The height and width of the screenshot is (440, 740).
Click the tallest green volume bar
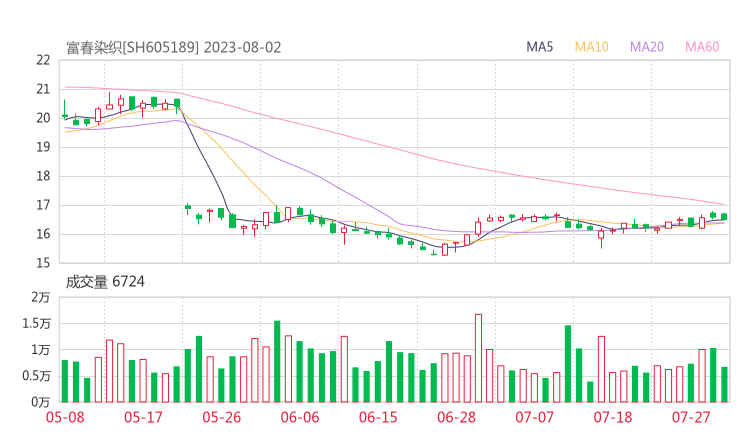[x=277, y=362]
